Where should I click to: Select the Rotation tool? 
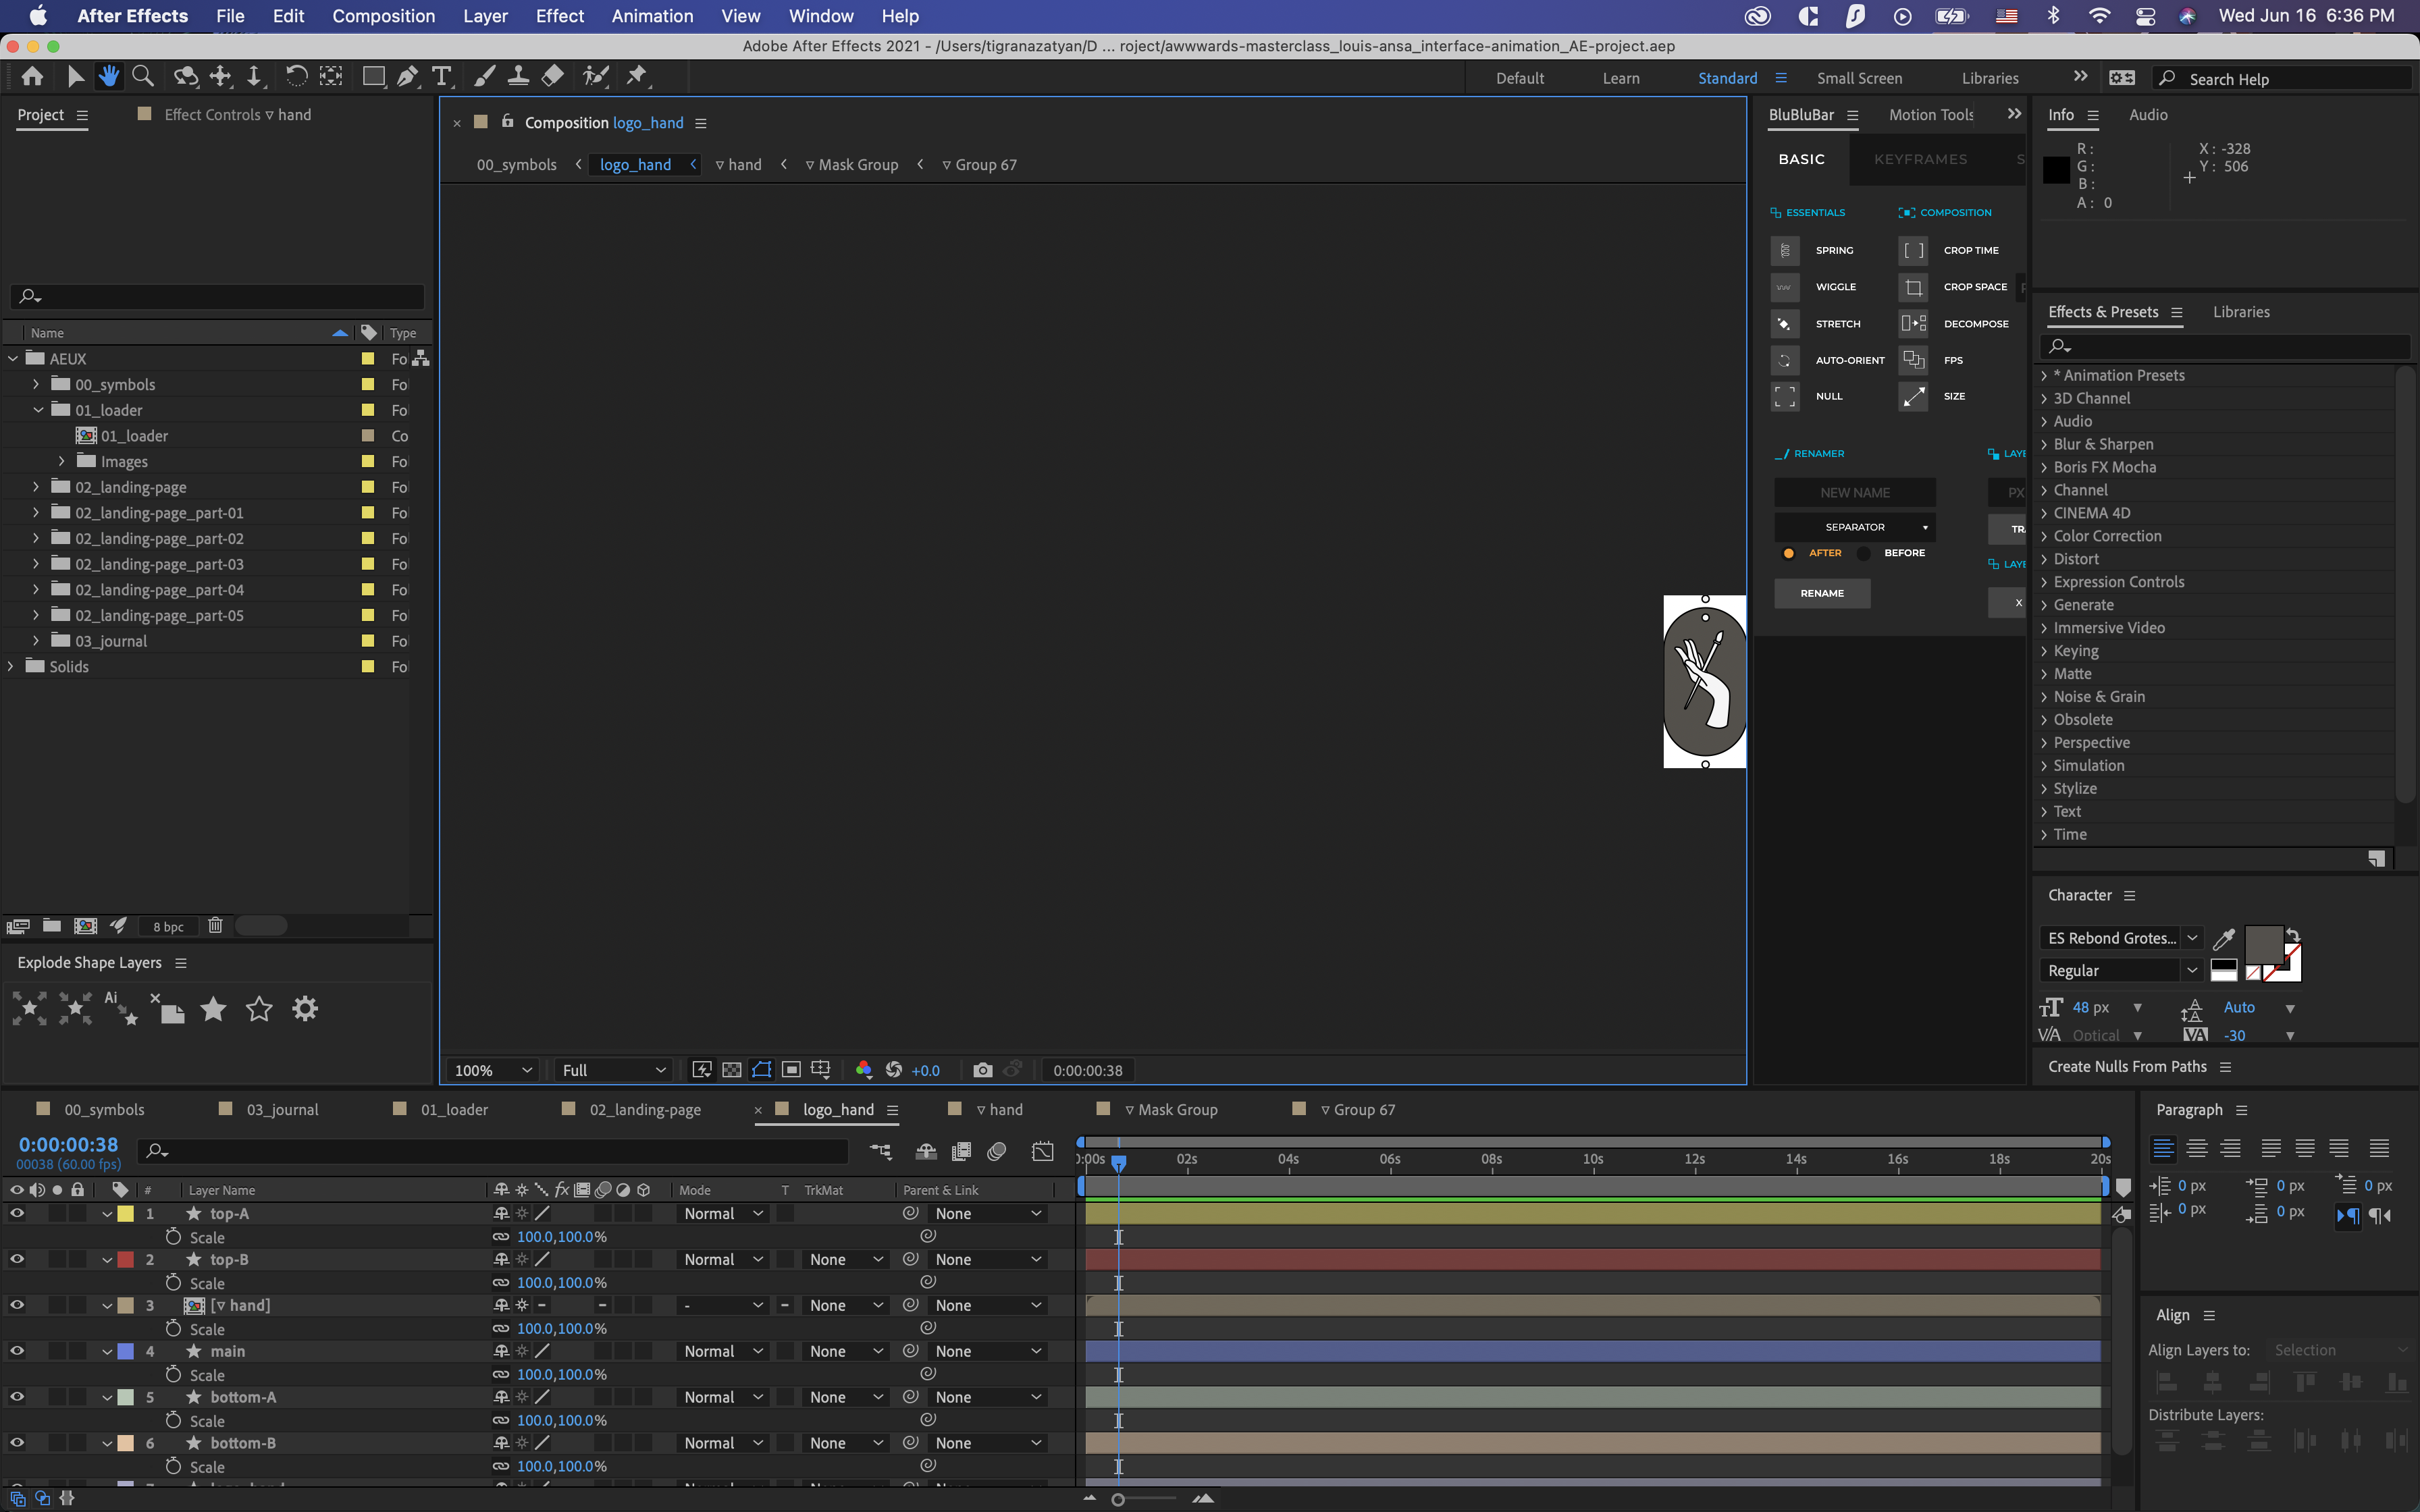pyautogui.click(x=297, y=76)
